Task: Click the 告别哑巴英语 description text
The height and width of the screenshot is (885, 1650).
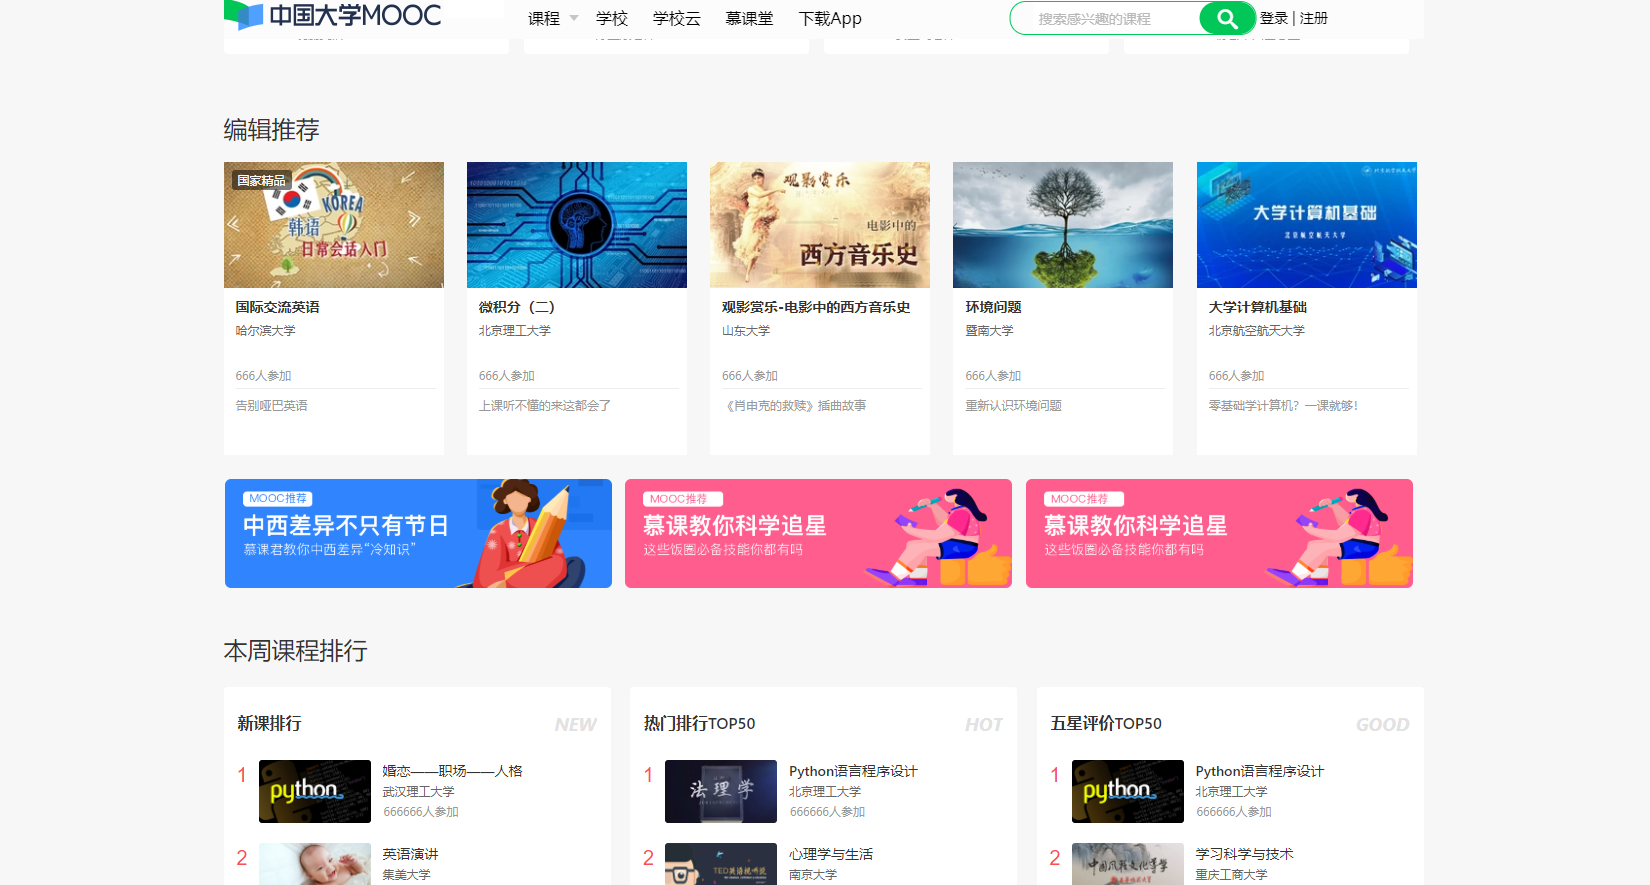Action: point(272,406)
